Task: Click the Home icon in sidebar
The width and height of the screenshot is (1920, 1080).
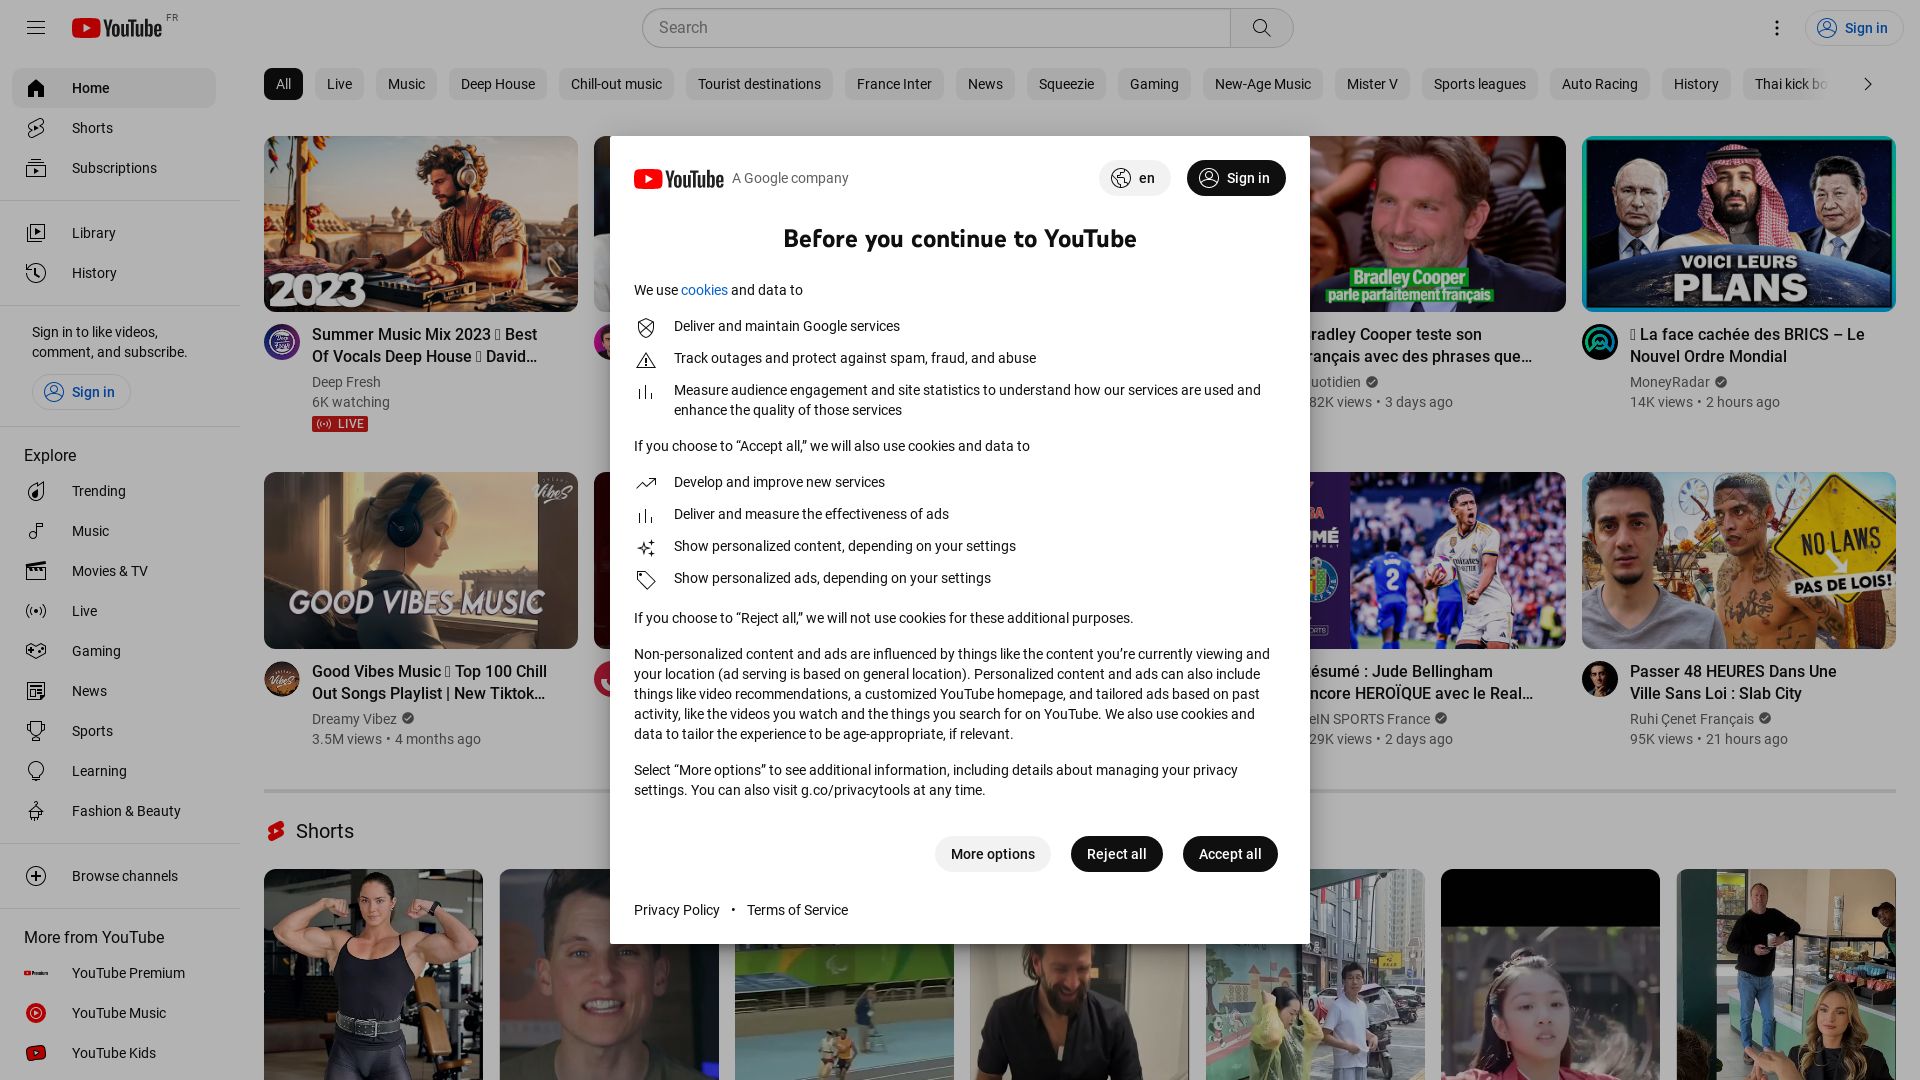Action: [36, 88]
